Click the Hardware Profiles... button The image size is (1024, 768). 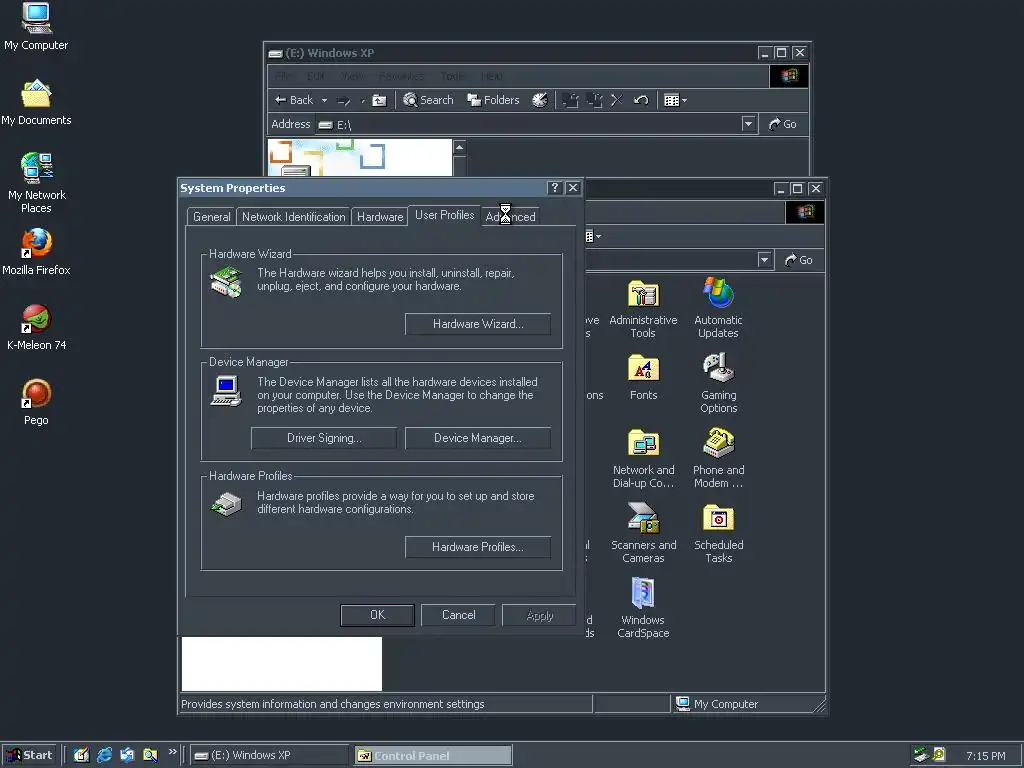[478, 547]
